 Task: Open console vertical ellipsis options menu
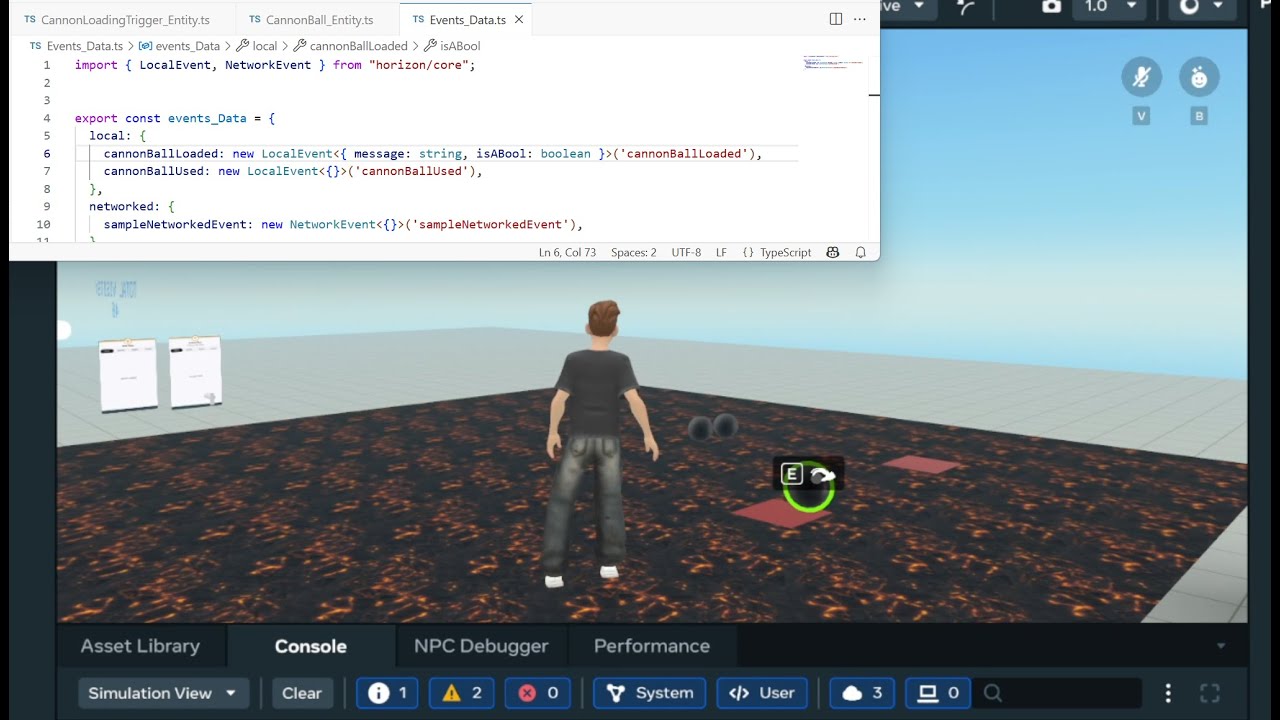pos(1168,693)
